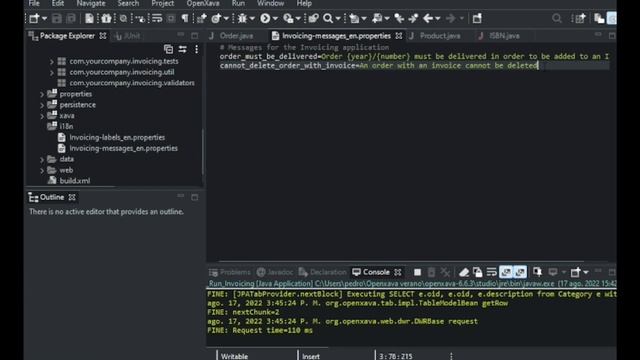The height and width of the screenshot is (360, 640).
Task: Click the New wizard toolbar icon
Action: [34, 18]
